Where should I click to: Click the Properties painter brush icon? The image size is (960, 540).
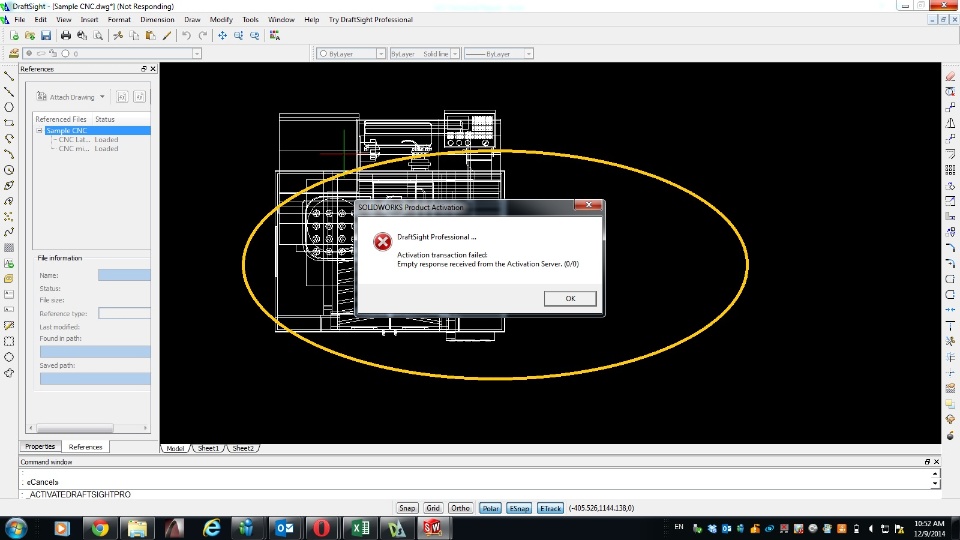pyautogui.click(x=167, y=36)
